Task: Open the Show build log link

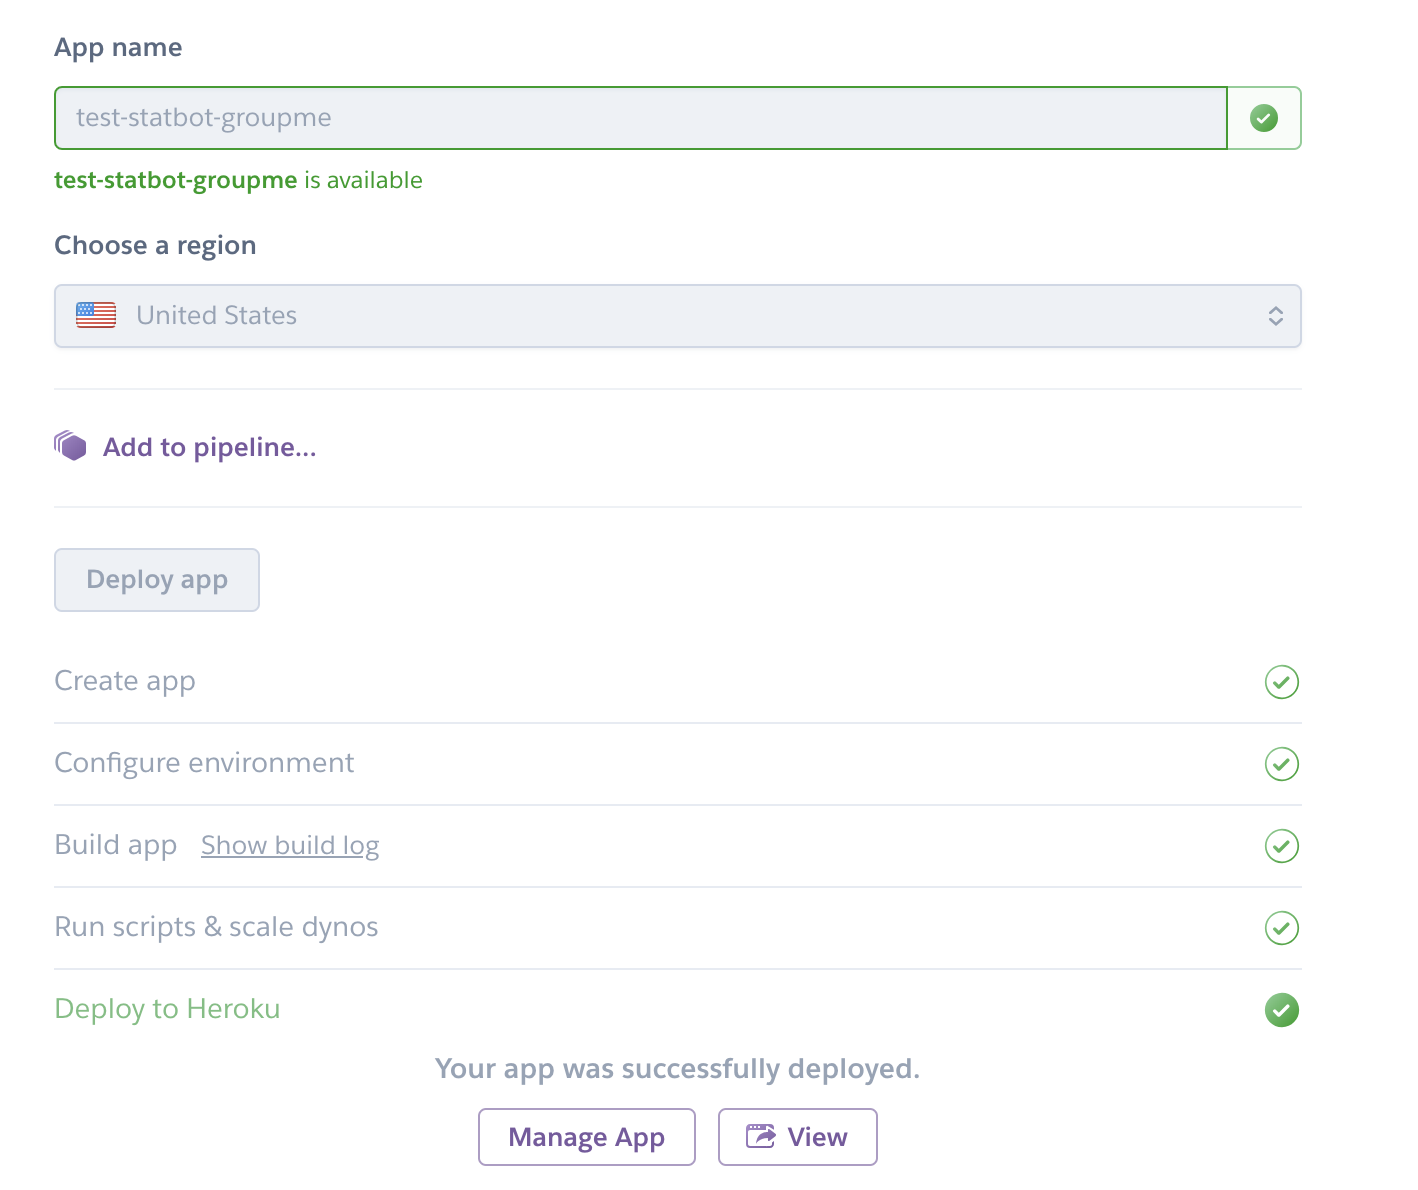Action: pos(290,846)
